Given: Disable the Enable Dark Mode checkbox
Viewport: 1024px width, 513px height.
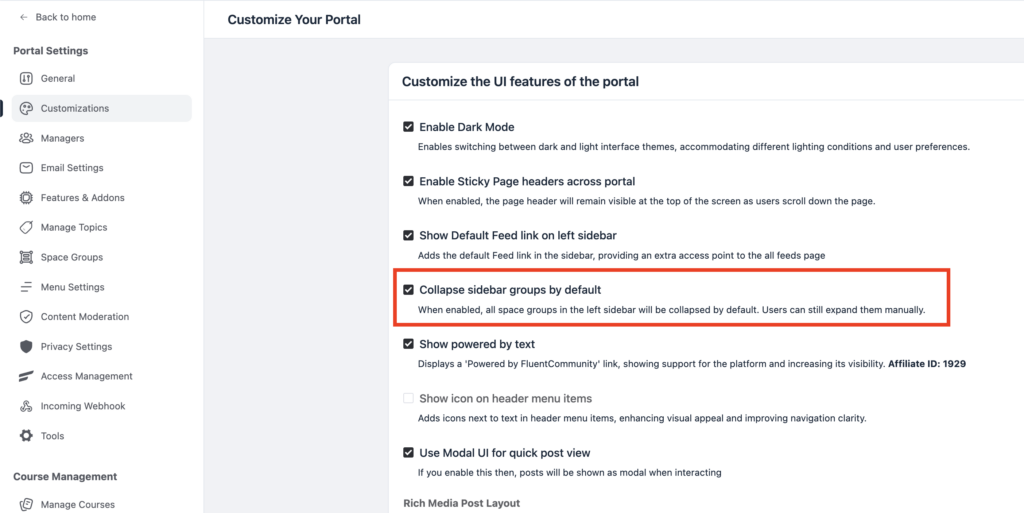Looking at the screenshot, I should pyautogui.click(x=408, y=127).
